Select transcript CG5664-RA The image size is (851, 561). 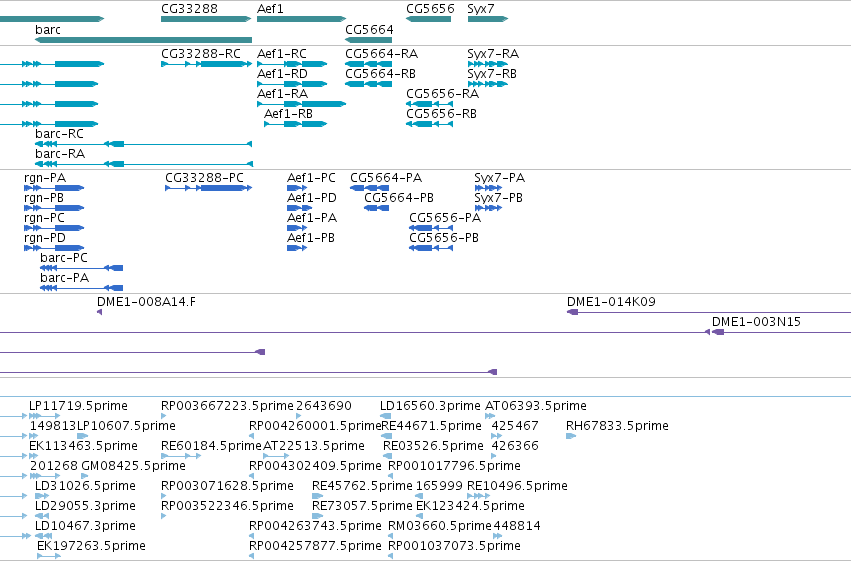click(382, 54)
